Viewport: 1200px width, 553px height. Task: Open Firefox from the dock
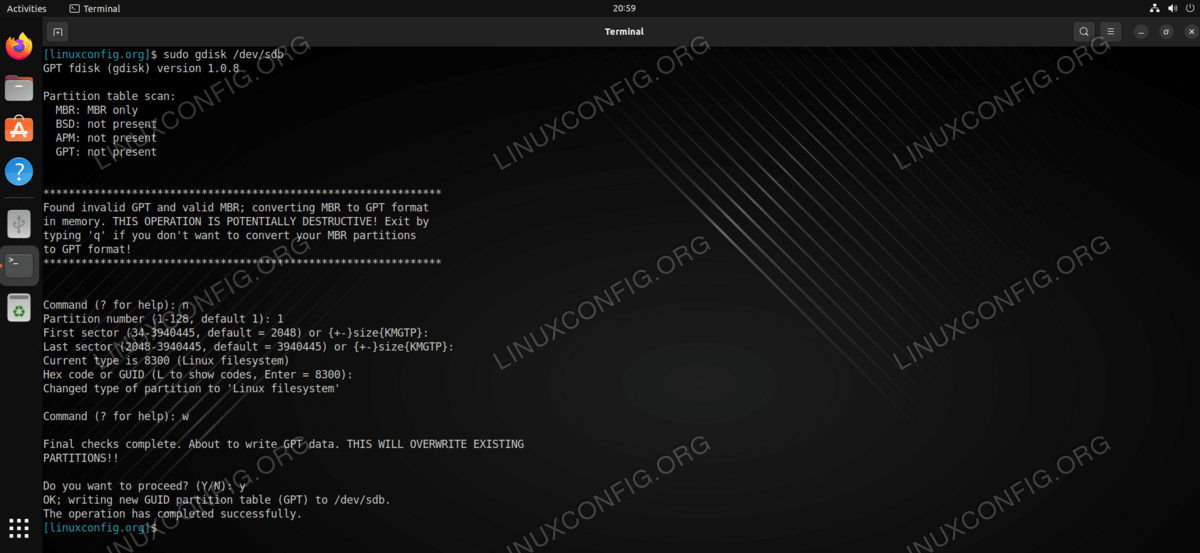(19, 46)
